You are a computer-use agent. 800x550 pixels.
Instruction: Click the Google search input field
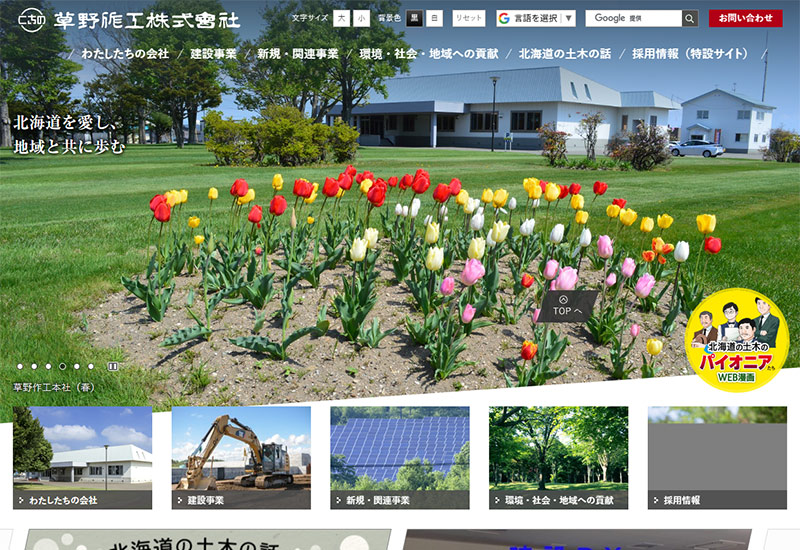coord(634,18)
